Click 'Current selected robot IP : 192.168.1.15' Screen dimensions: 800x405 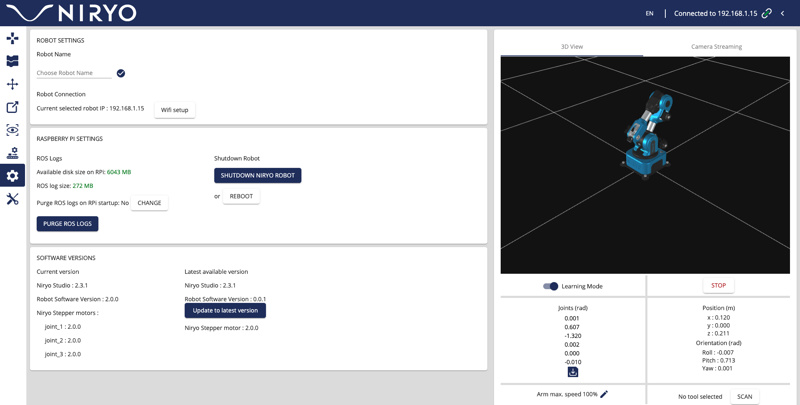90,109
